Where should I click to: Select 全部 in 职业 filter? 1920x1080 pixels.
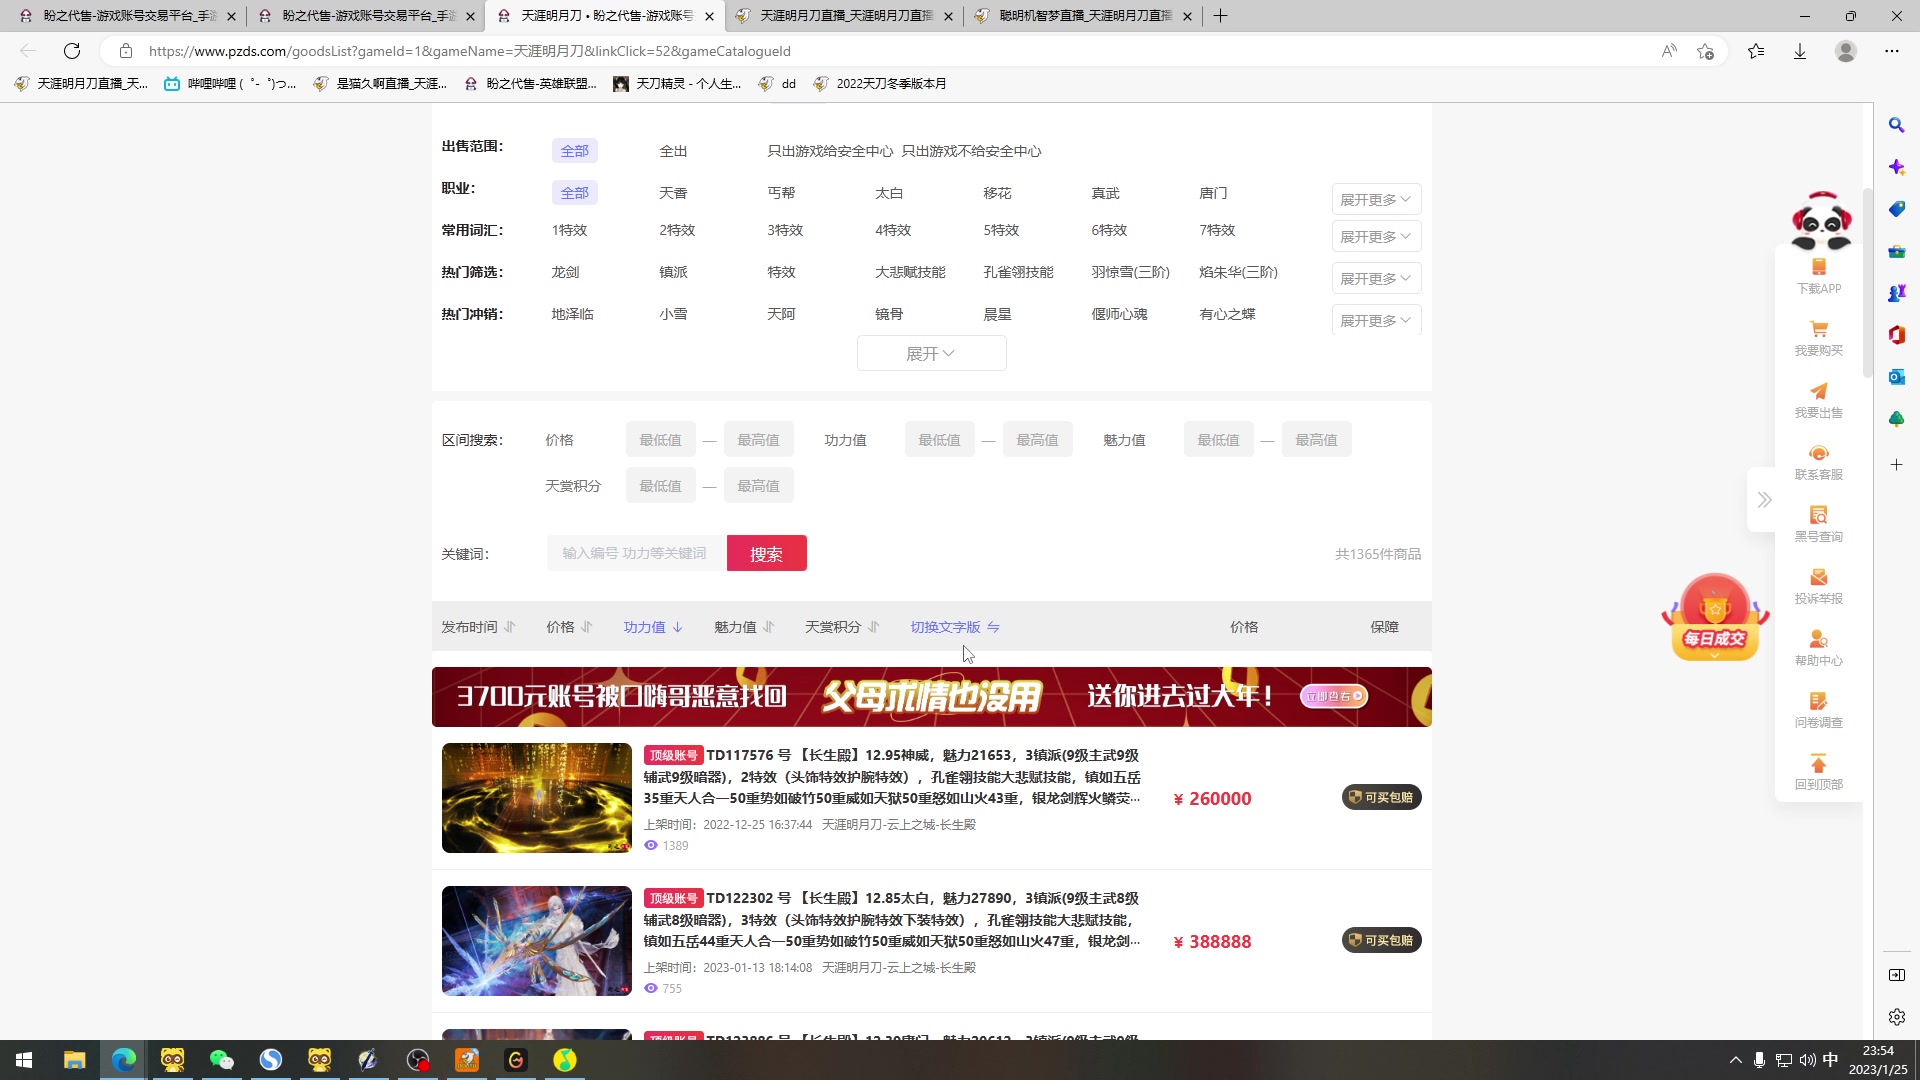tap(574, 193)
